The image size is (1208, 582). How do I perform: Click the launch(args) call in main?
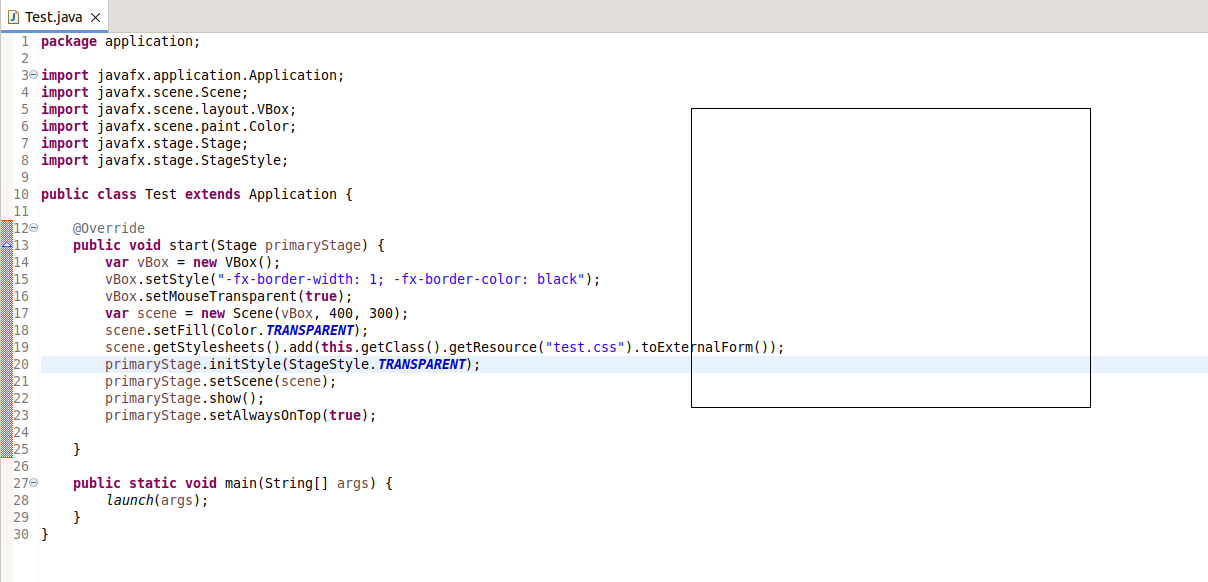point(155,500)
